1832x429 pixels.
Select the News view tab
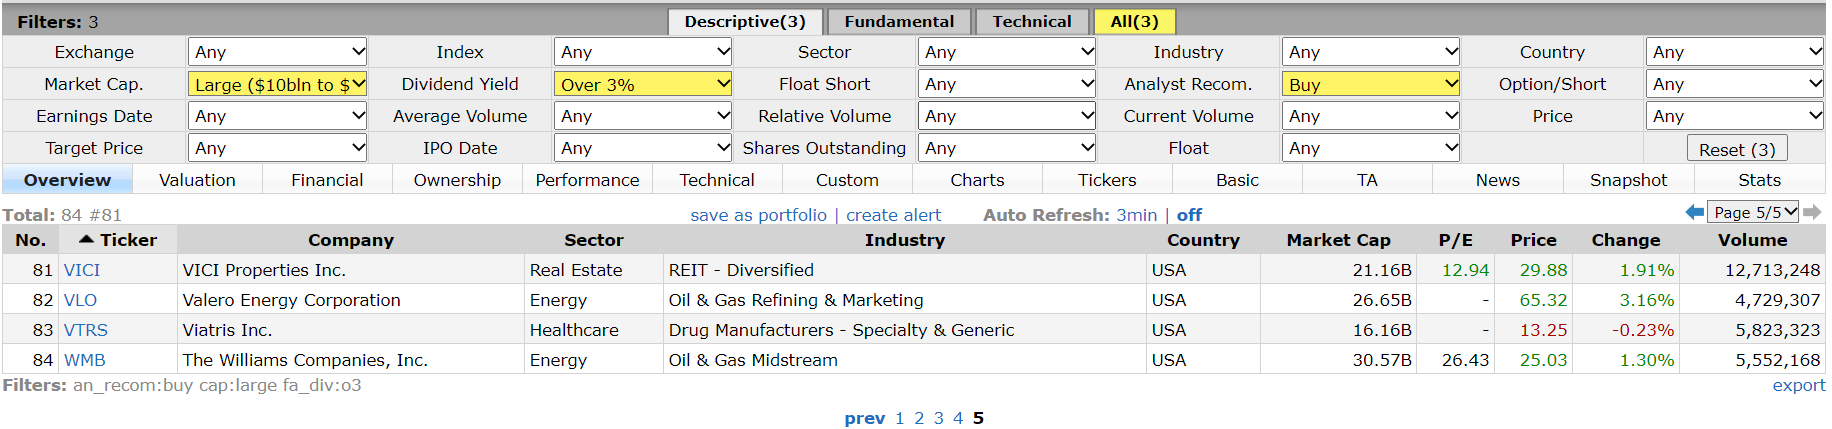(x=1497, y=180)
